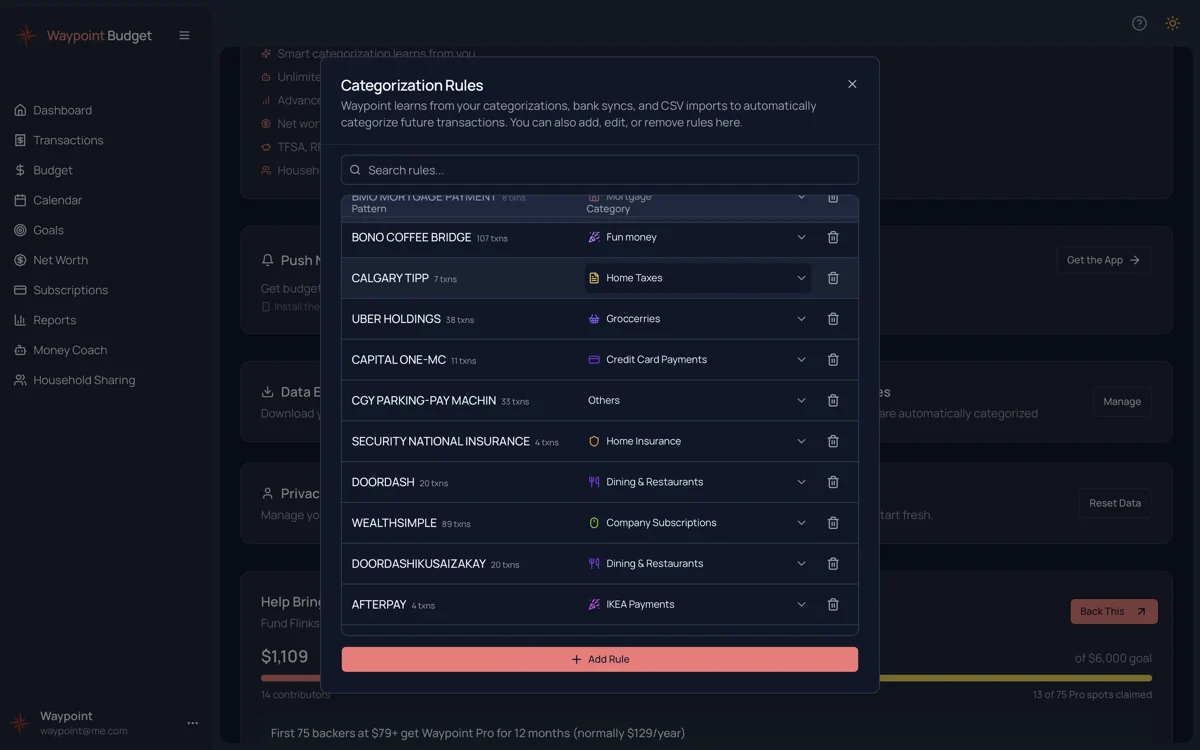Delete the CGY PARKING-PAY MACHIN rule

[833, 400]
